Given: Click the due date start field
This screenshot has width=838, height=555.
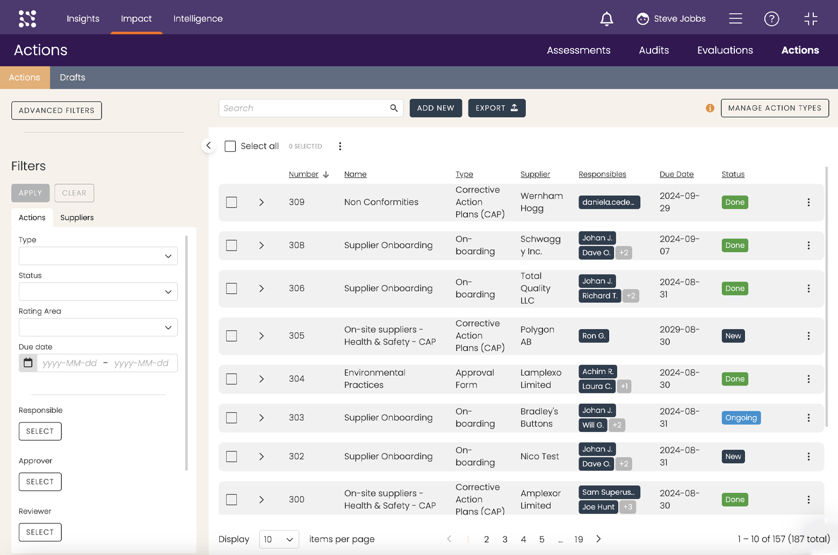Looking at the screenshot, I should coord(69,363).
